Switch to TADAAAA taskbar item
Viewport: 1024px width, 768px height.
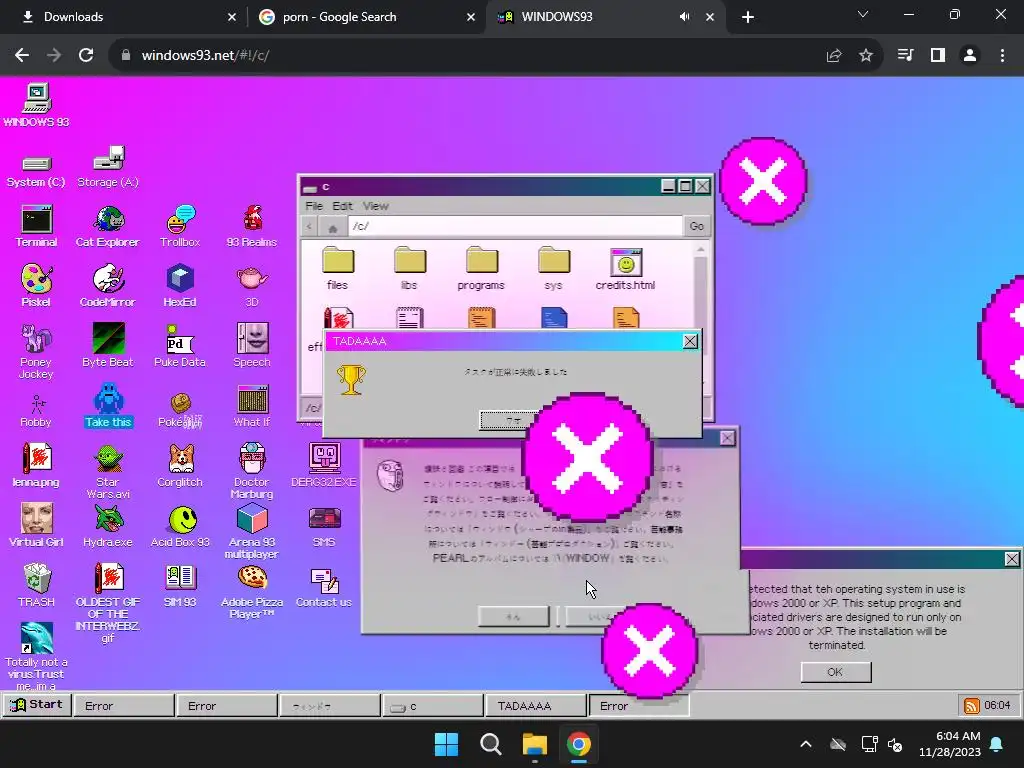click(536, 706)
